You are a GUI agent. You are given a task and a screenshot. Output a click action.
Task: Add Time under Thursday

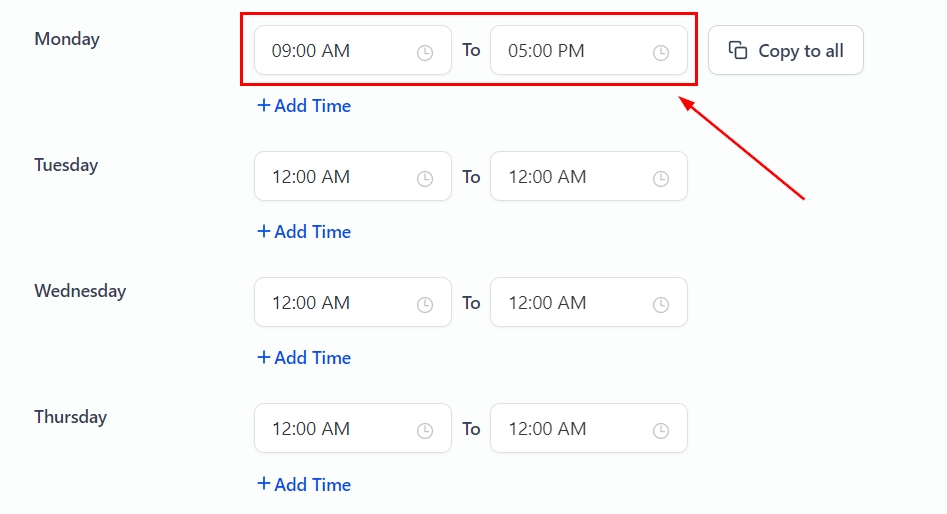(304, 484)
